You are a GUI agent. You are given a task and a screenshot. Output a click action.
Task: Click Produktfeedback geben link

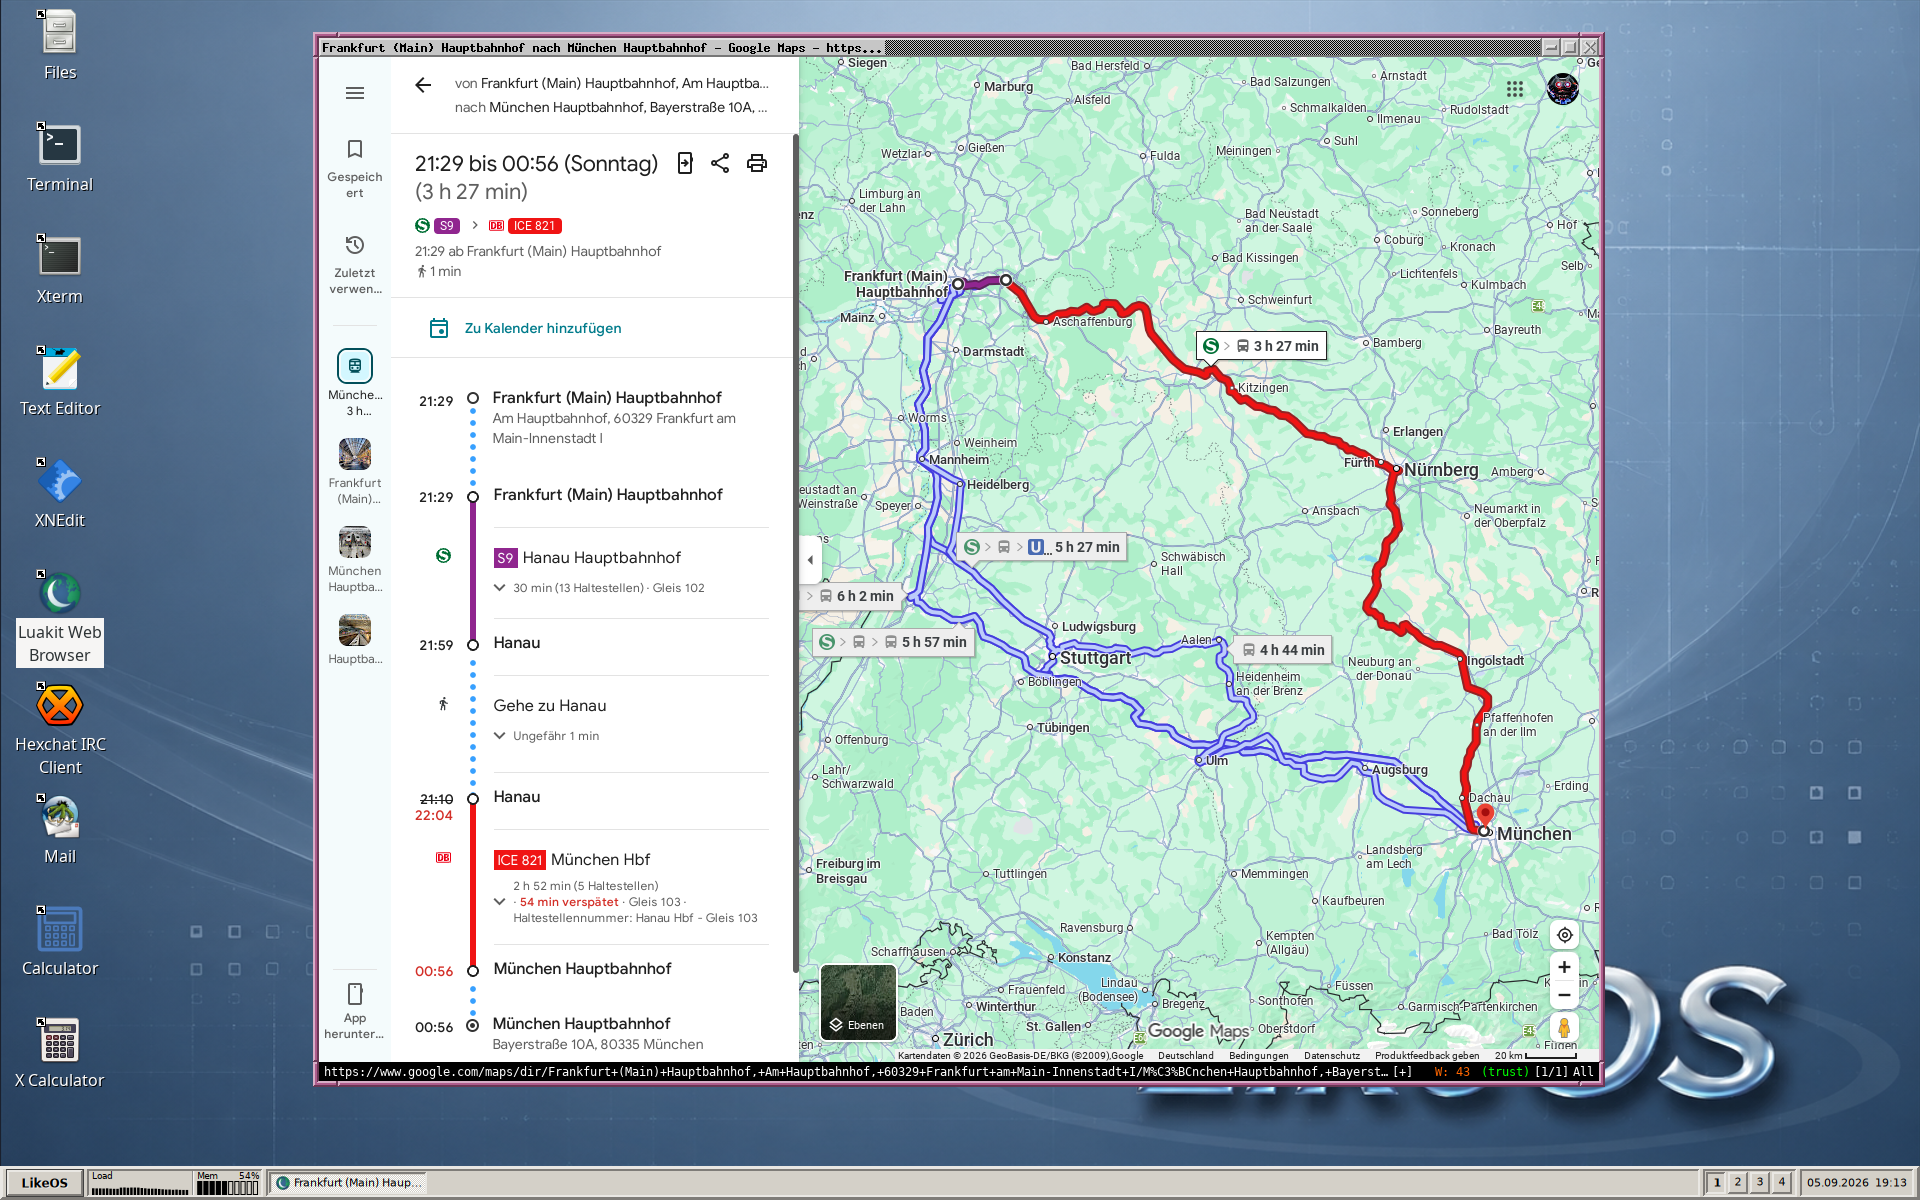click(1427, 1056)
